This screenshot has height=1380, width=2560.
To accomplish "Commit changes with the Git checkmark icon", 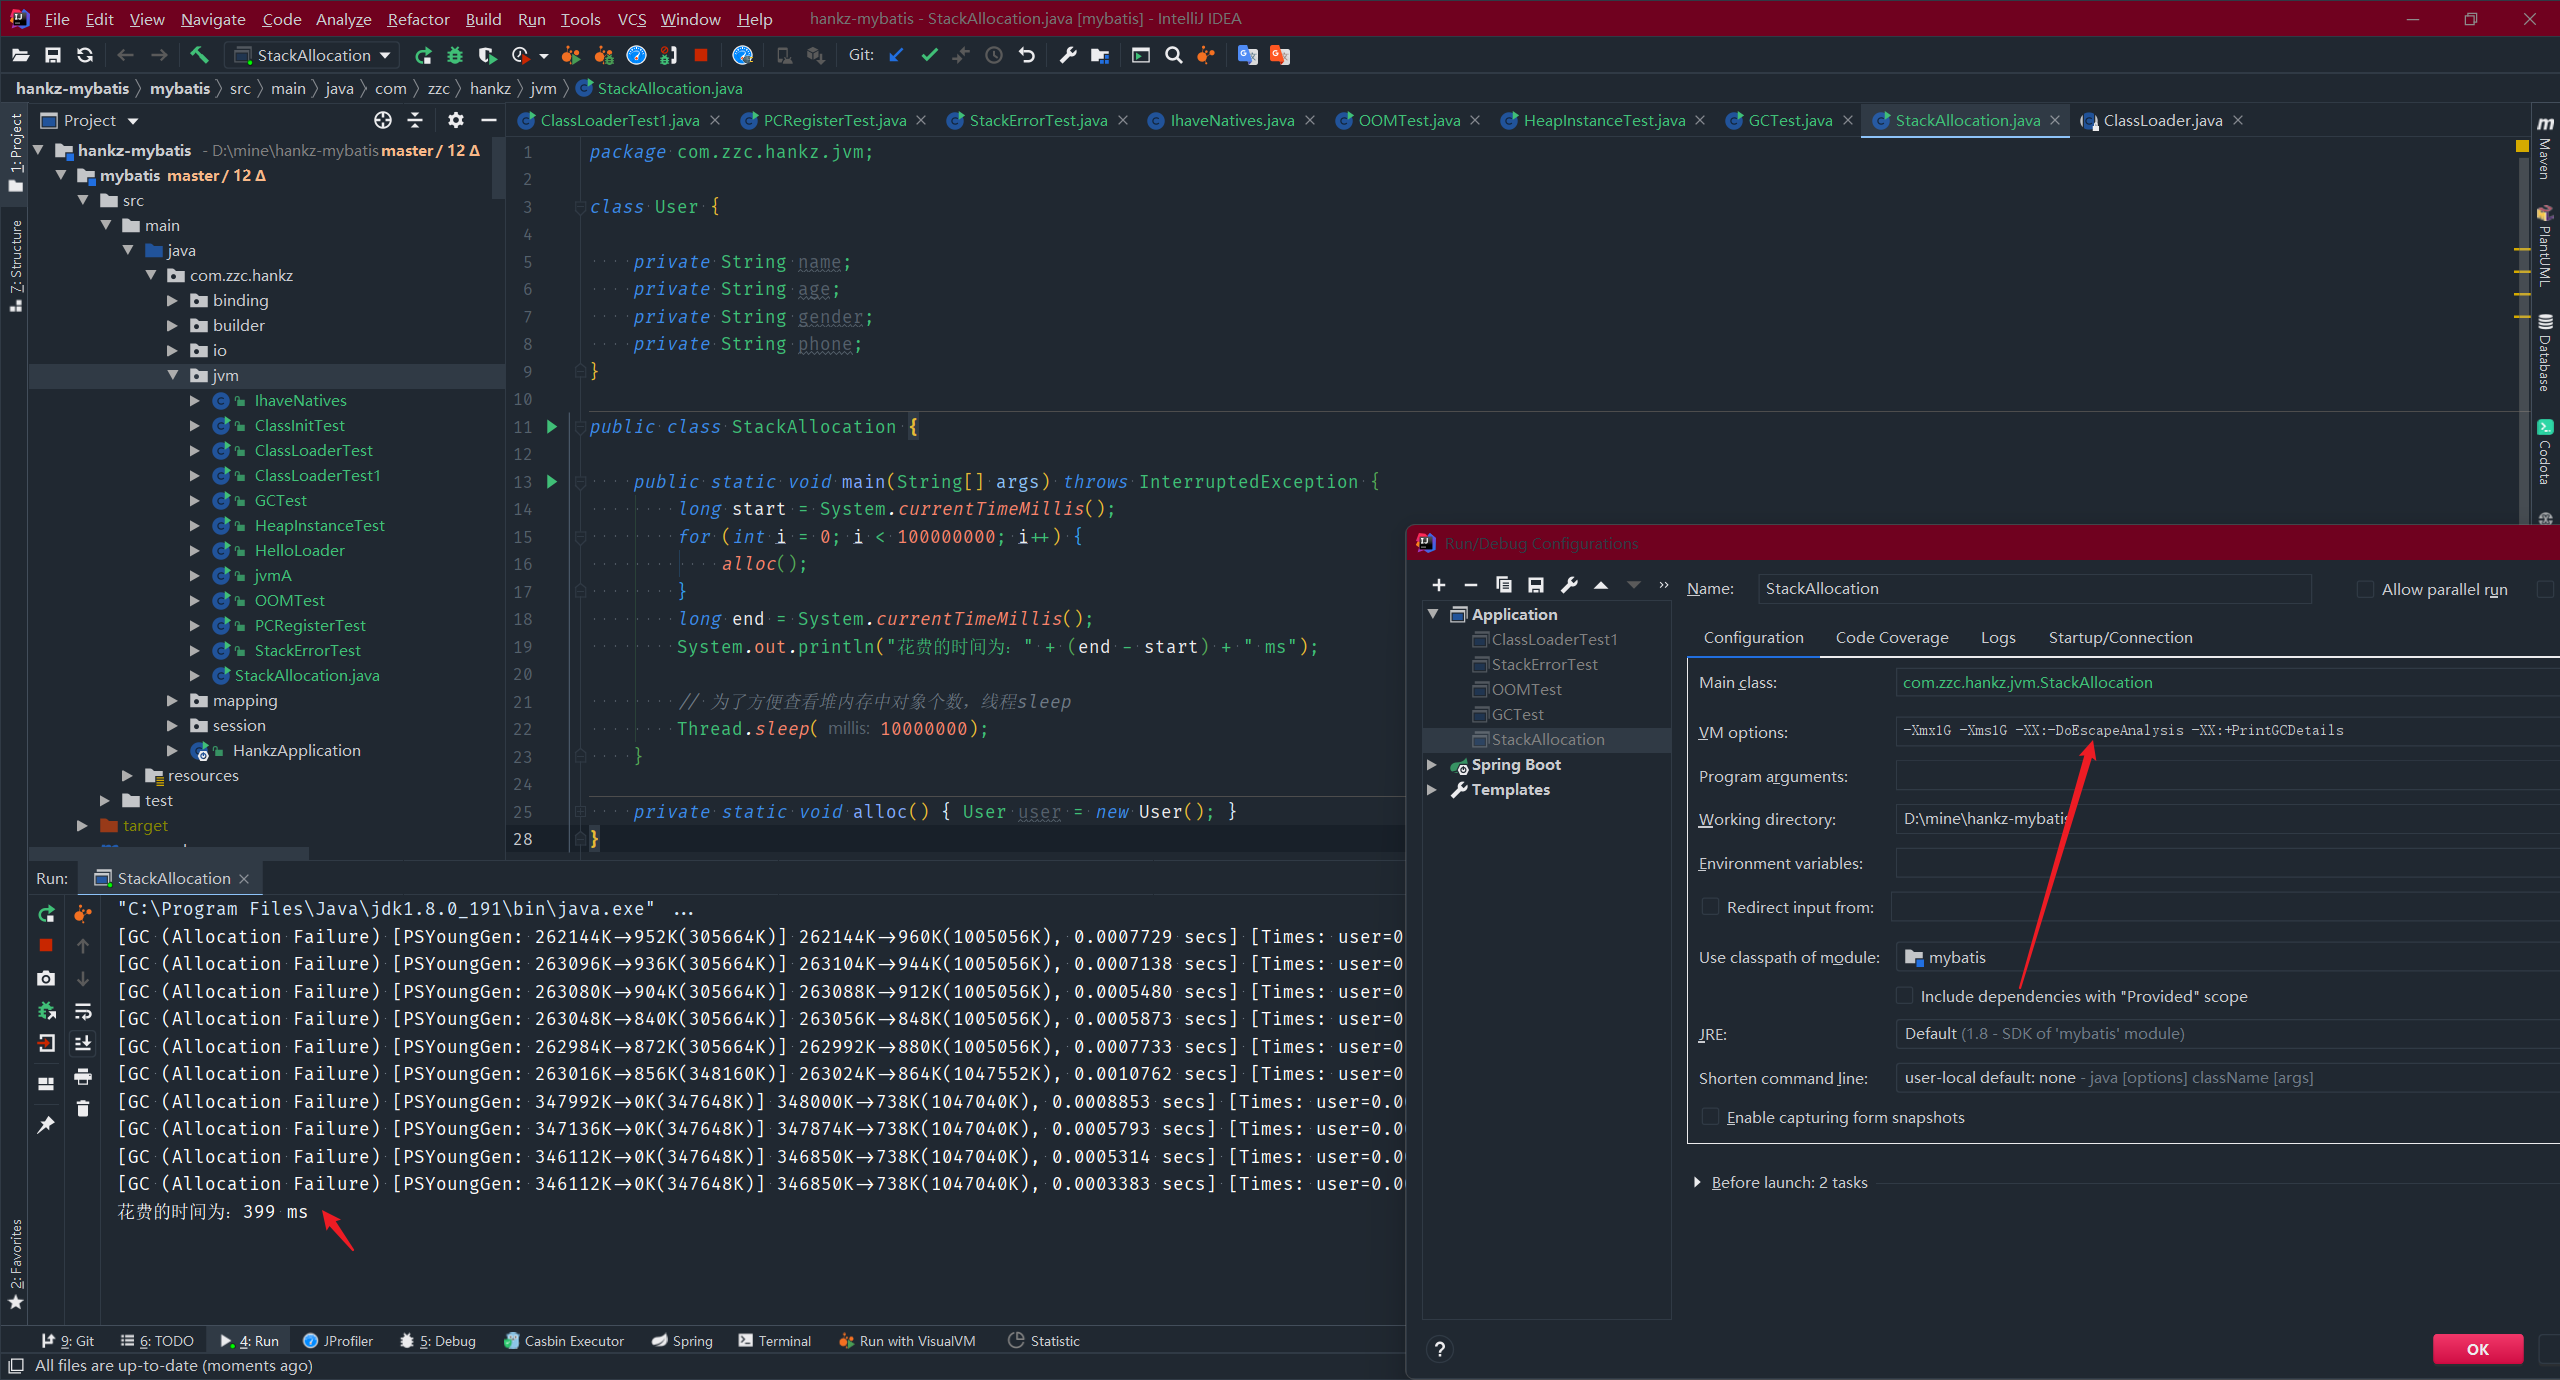I will (929, 55).
